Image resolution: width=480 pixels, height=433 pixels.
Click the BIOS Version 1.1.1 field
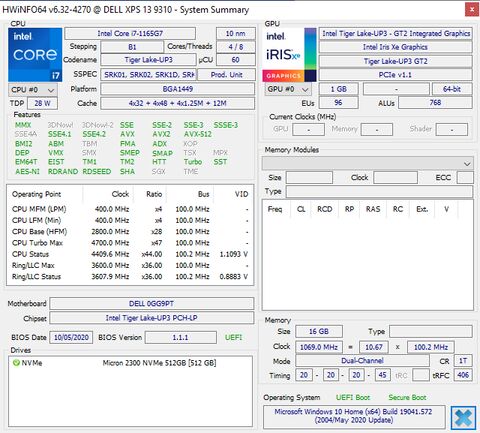[180, 337]
